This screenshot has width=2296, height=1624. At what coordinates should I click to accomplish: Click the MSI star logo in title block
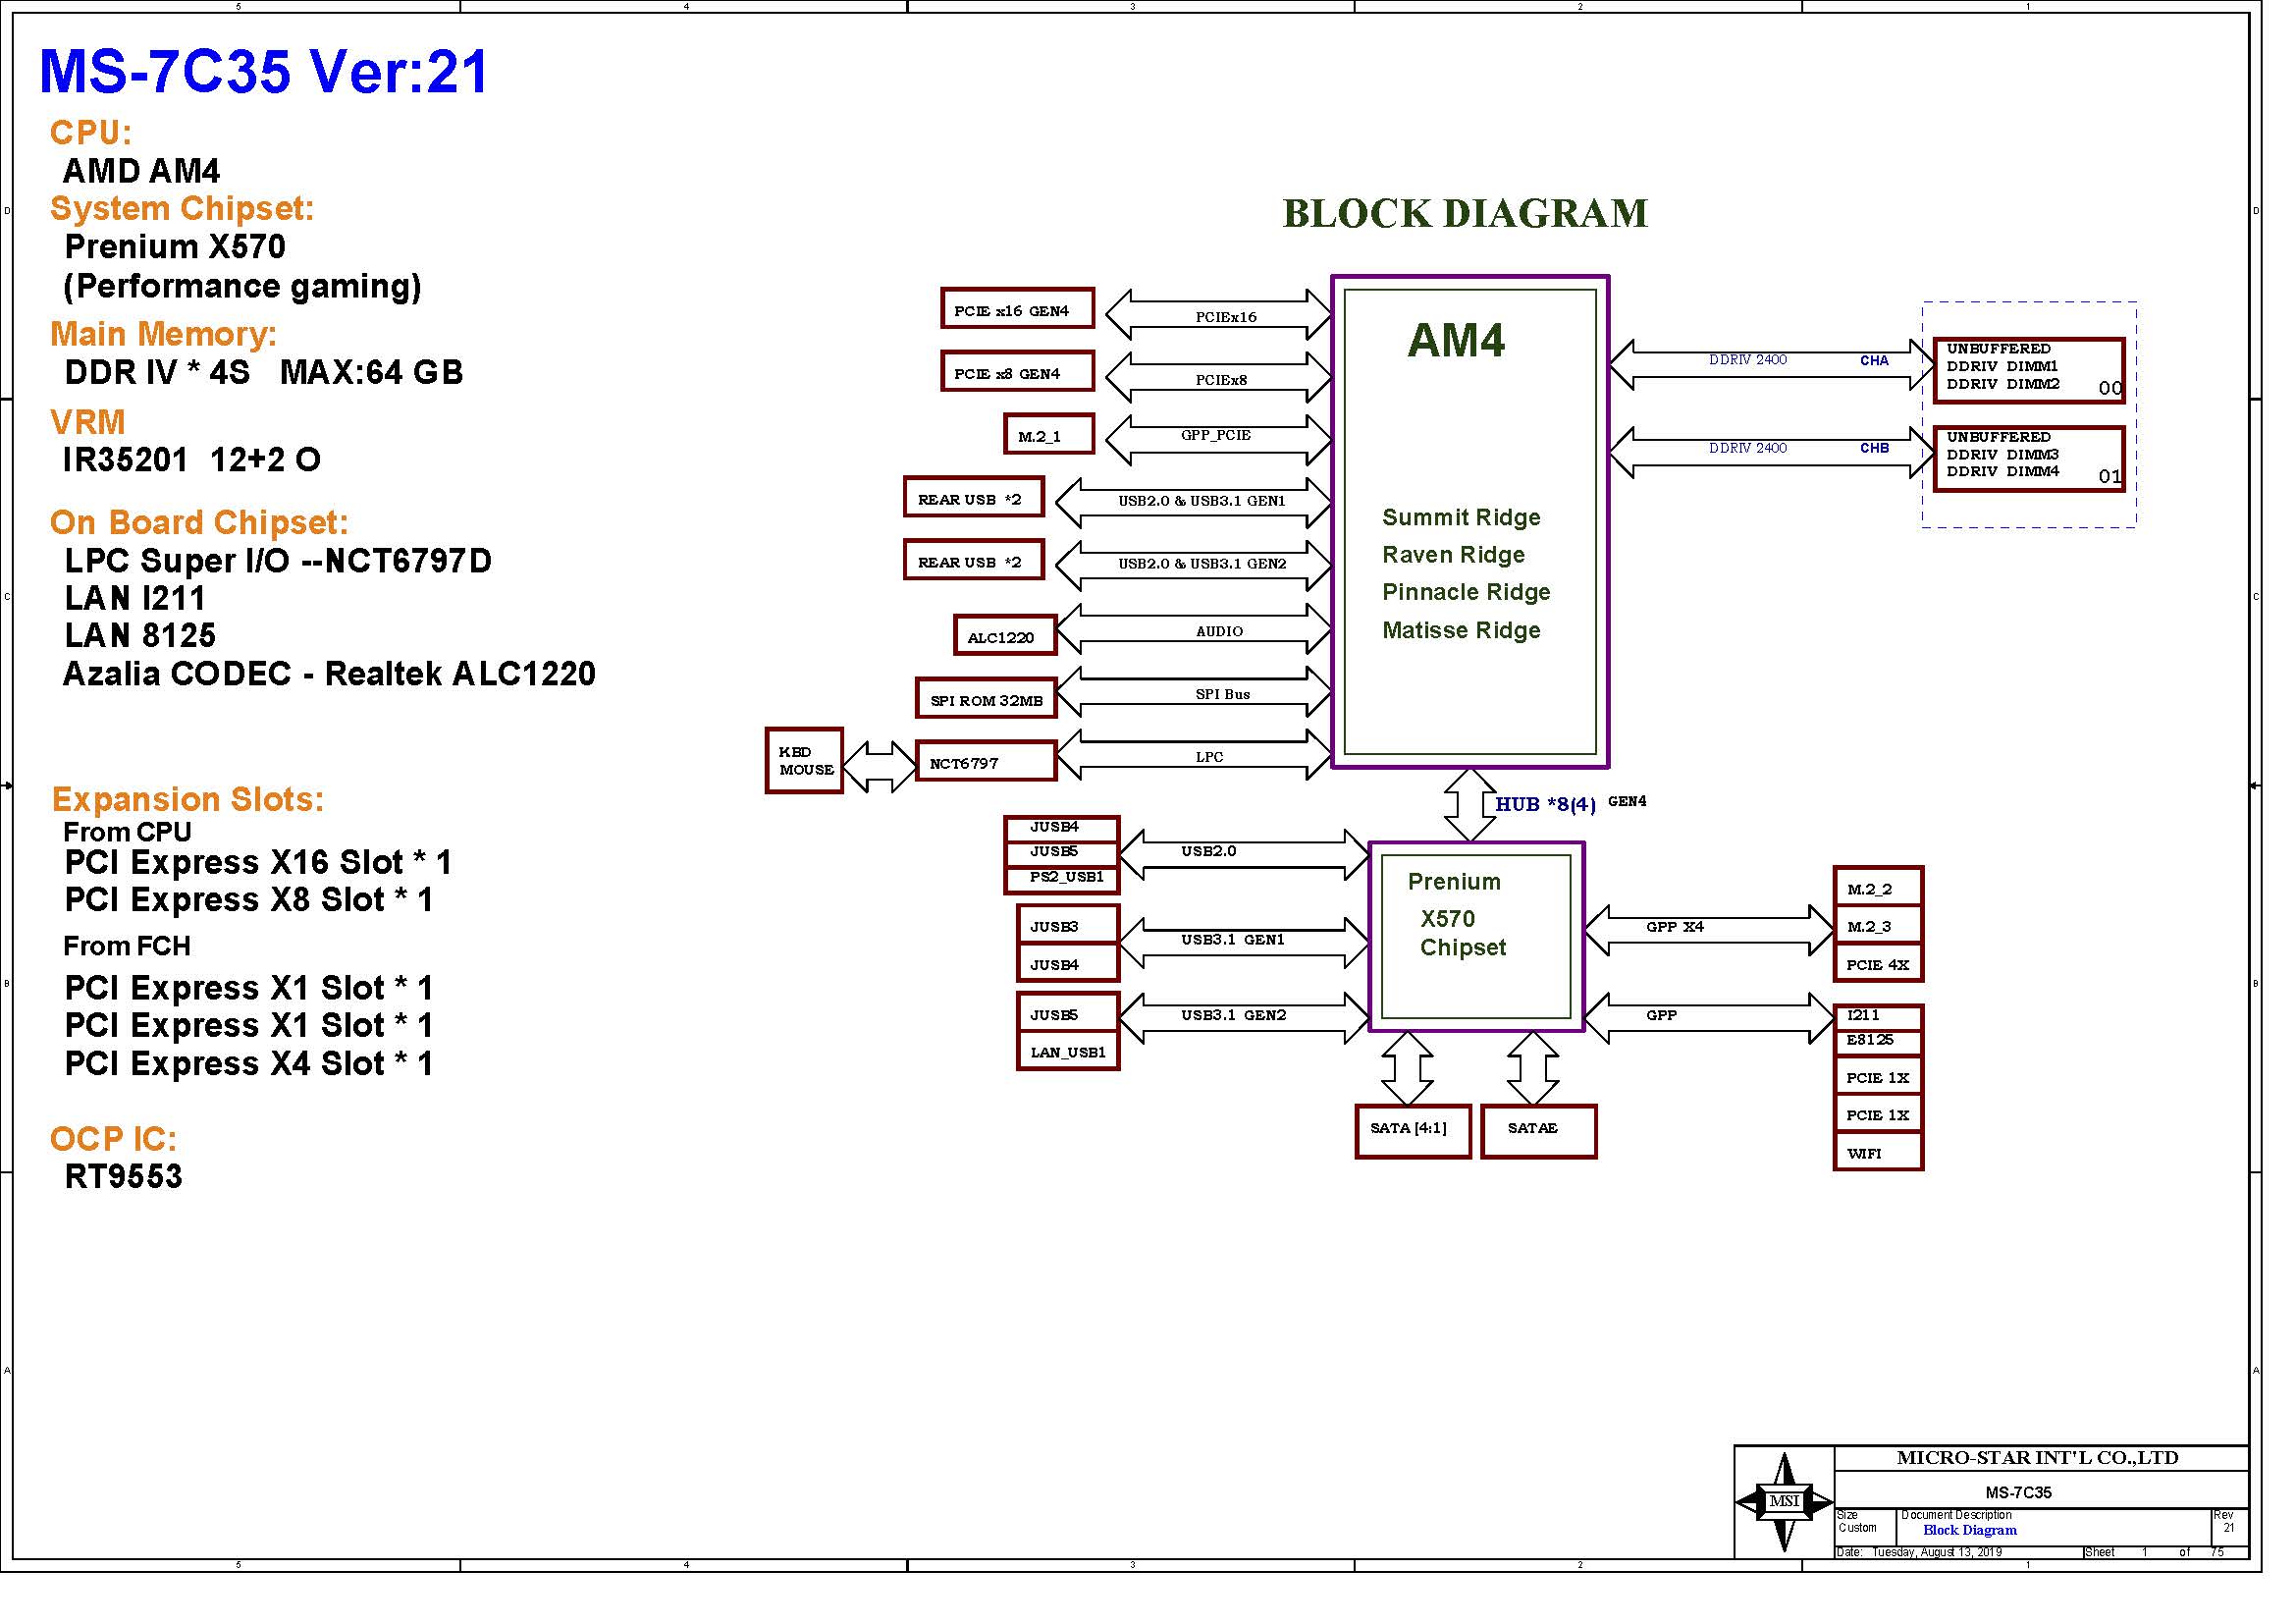coord(1784,1501)
